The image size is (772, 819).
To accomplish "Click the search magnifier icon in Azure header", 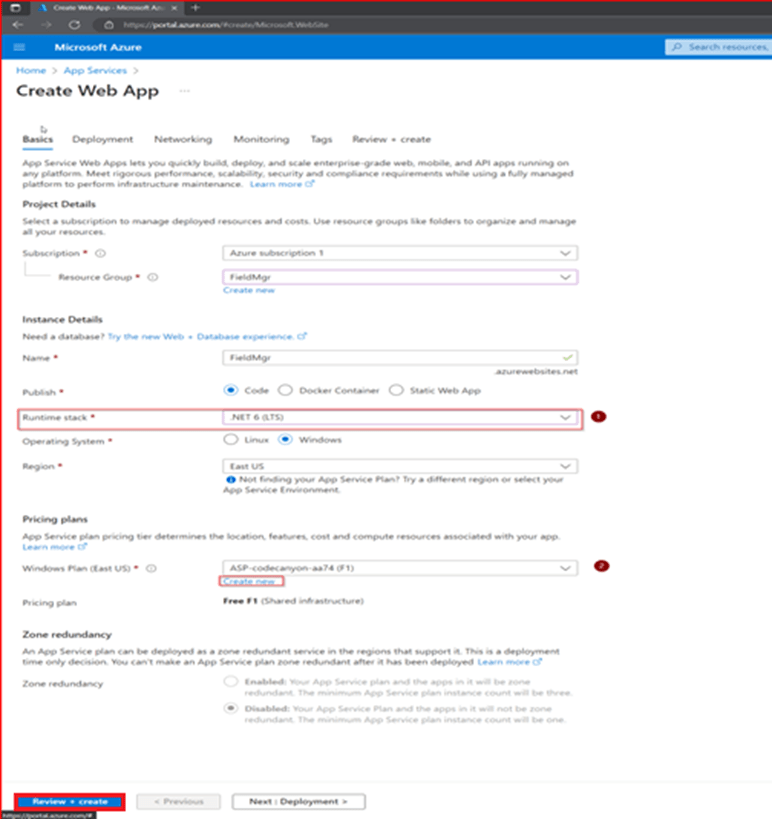I will (677, 47).
